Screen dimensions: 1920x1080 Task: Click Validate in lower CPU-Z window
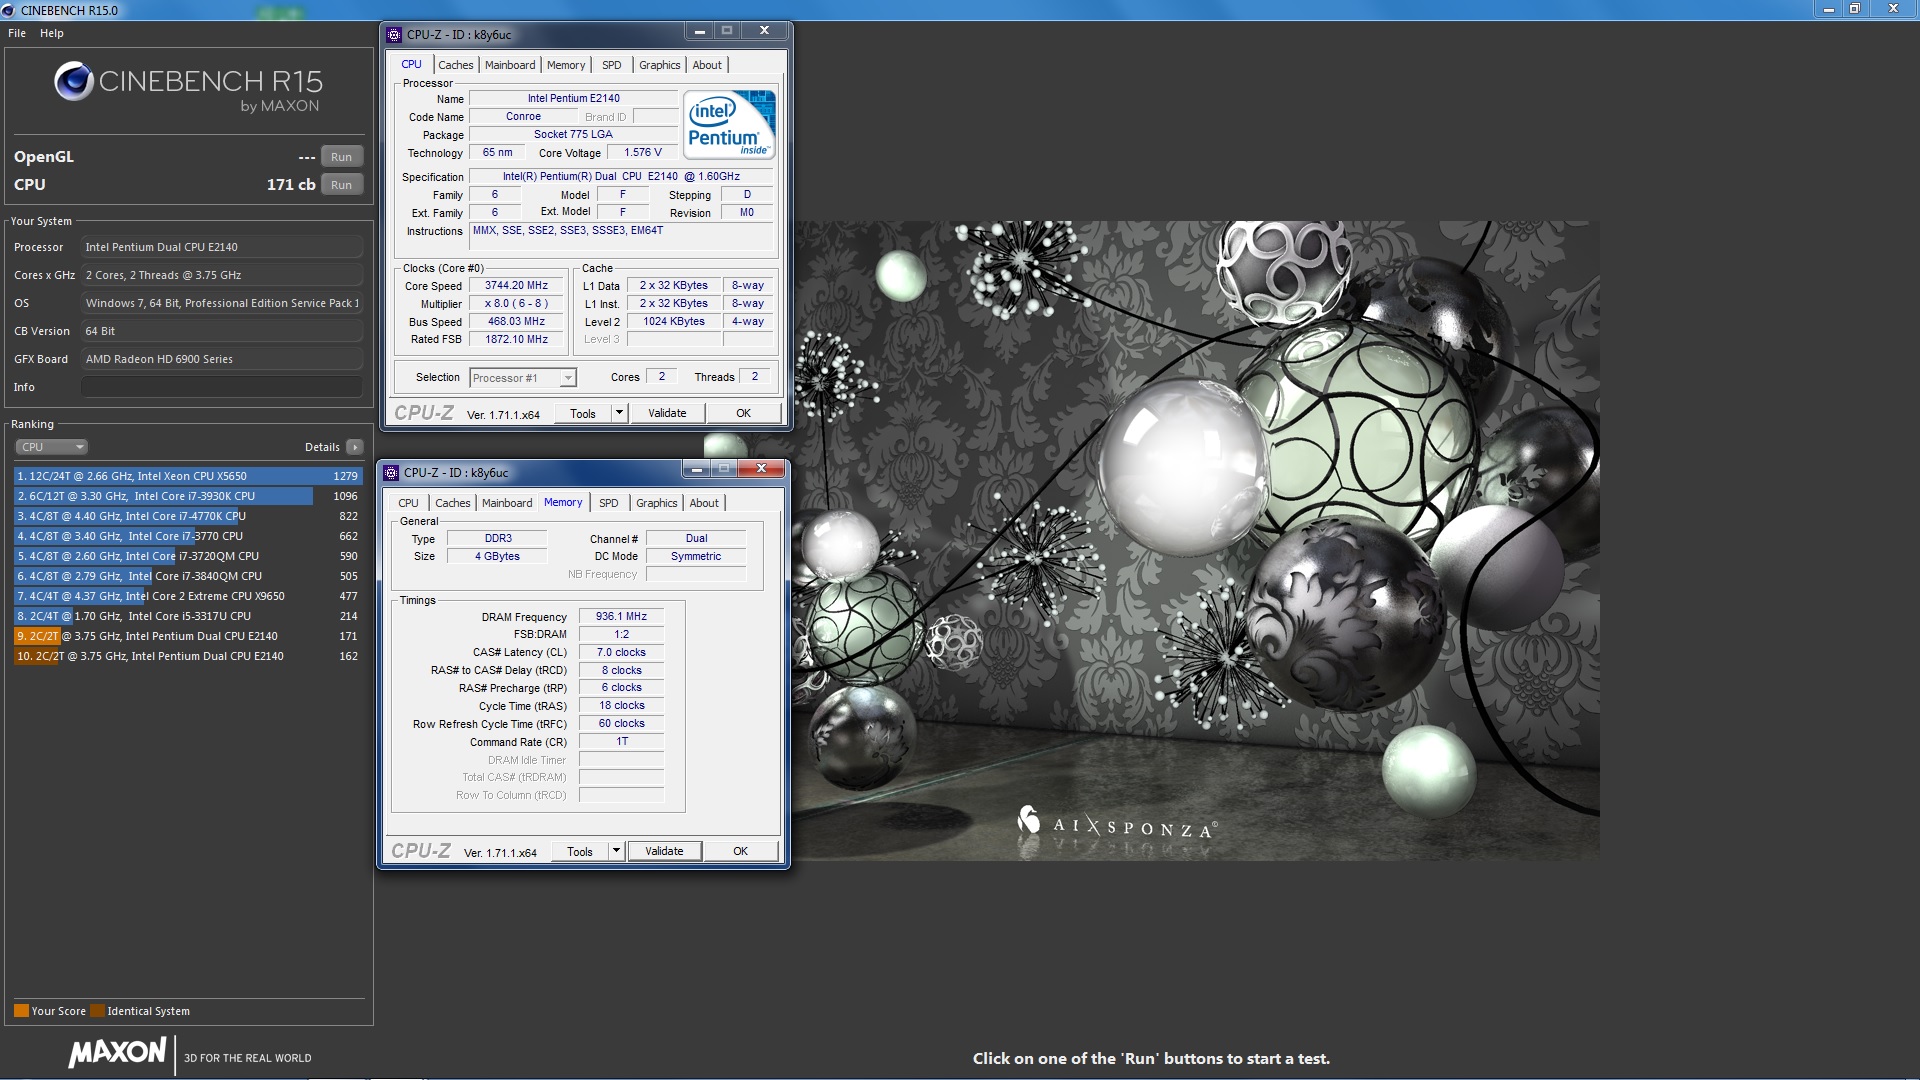(664, 851)
